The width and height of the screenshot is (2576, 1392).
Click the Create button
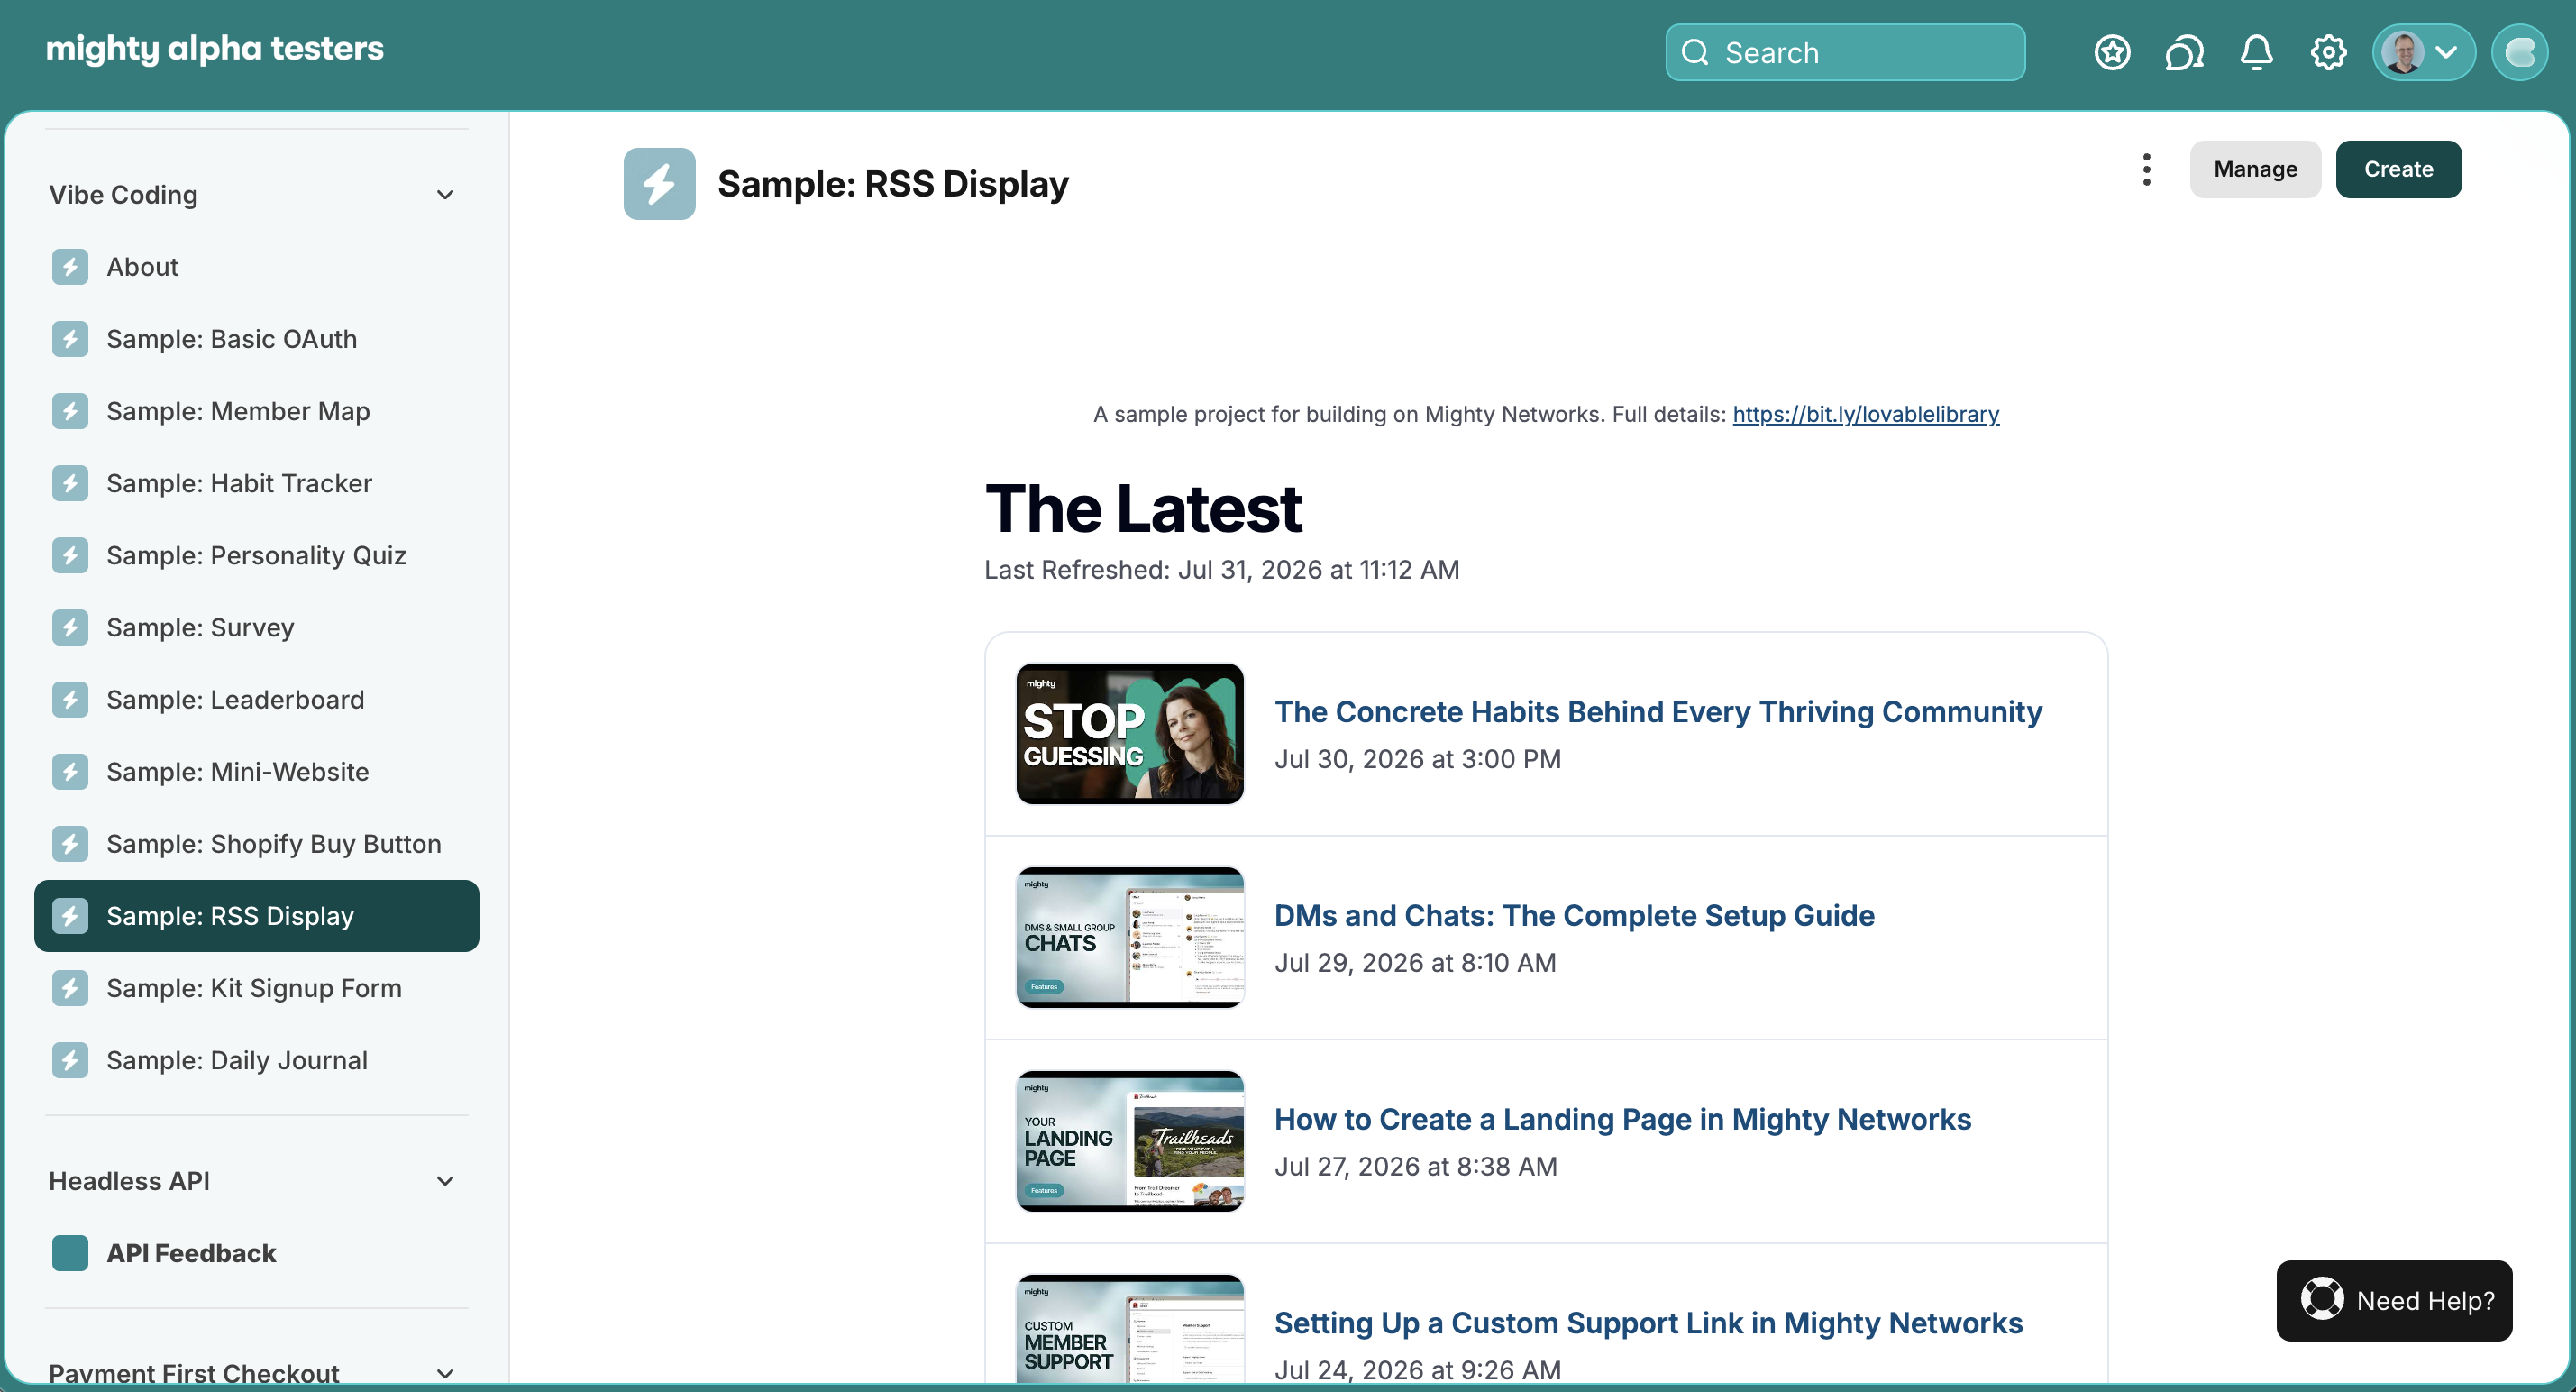(2398, 169)
